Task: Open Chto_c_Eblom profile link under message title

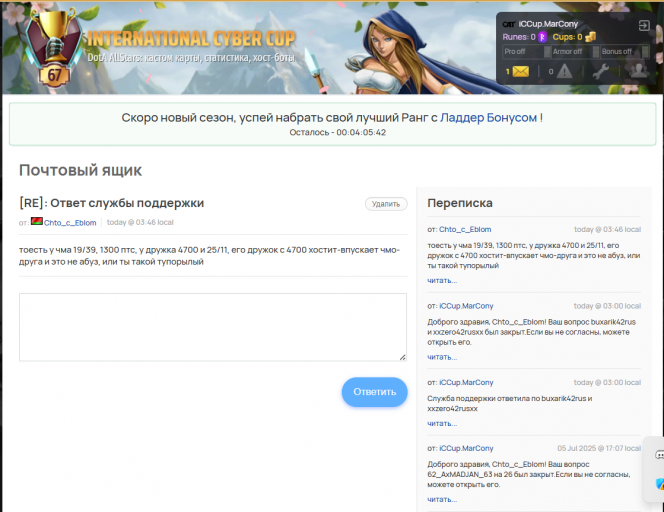Action: click(70, 223)
